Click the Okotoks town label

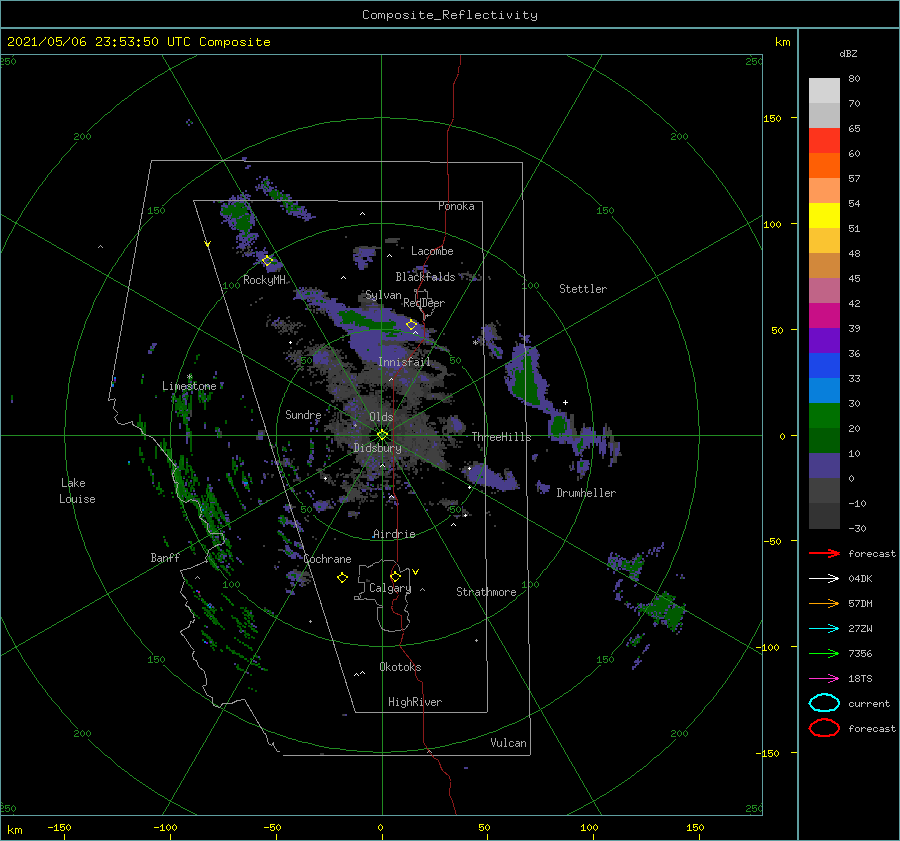coord(400,667)
